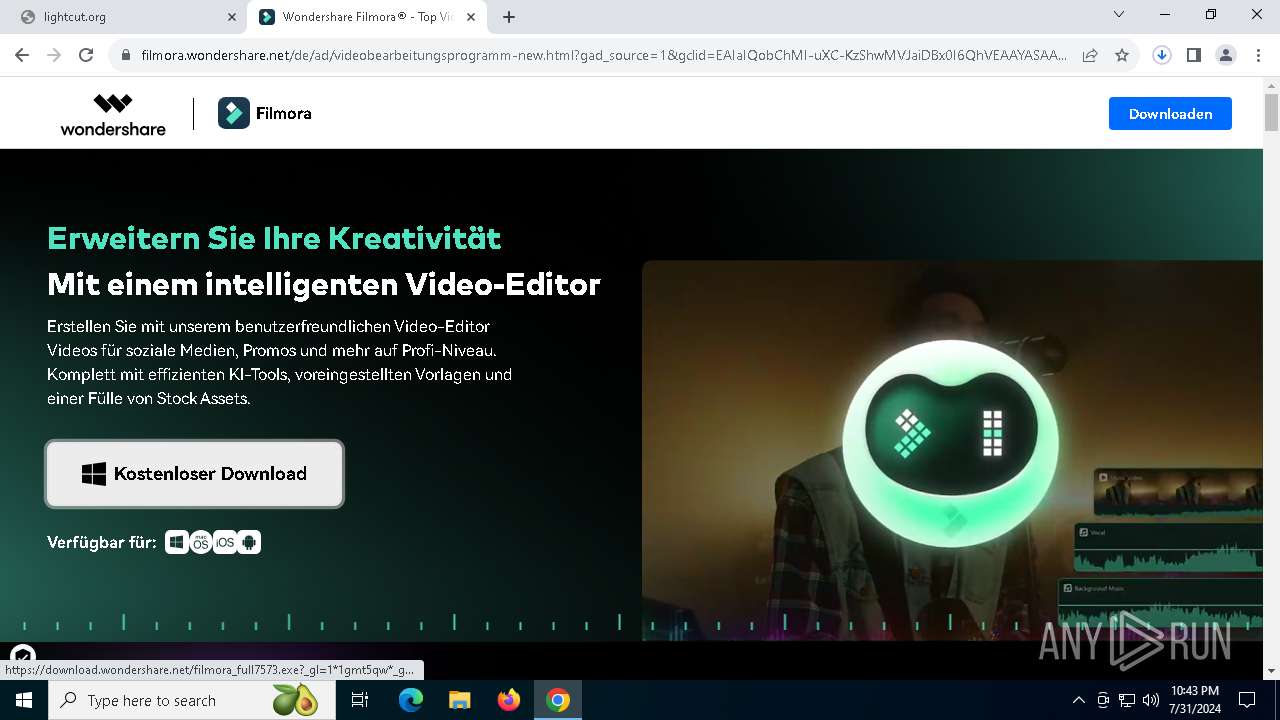Bookmark this page with the star
Screen dimensions: 1280x720
[x=1122, y=56]
